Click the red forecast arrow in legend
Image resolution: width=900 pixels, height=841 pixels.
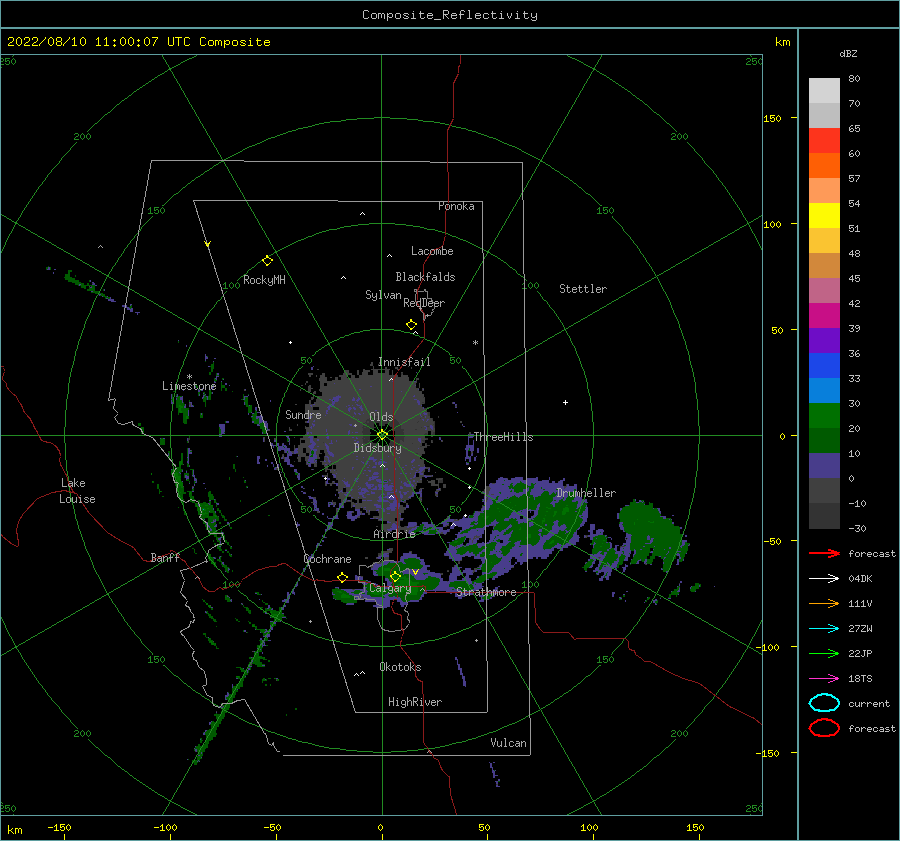(x=824, y=553)
